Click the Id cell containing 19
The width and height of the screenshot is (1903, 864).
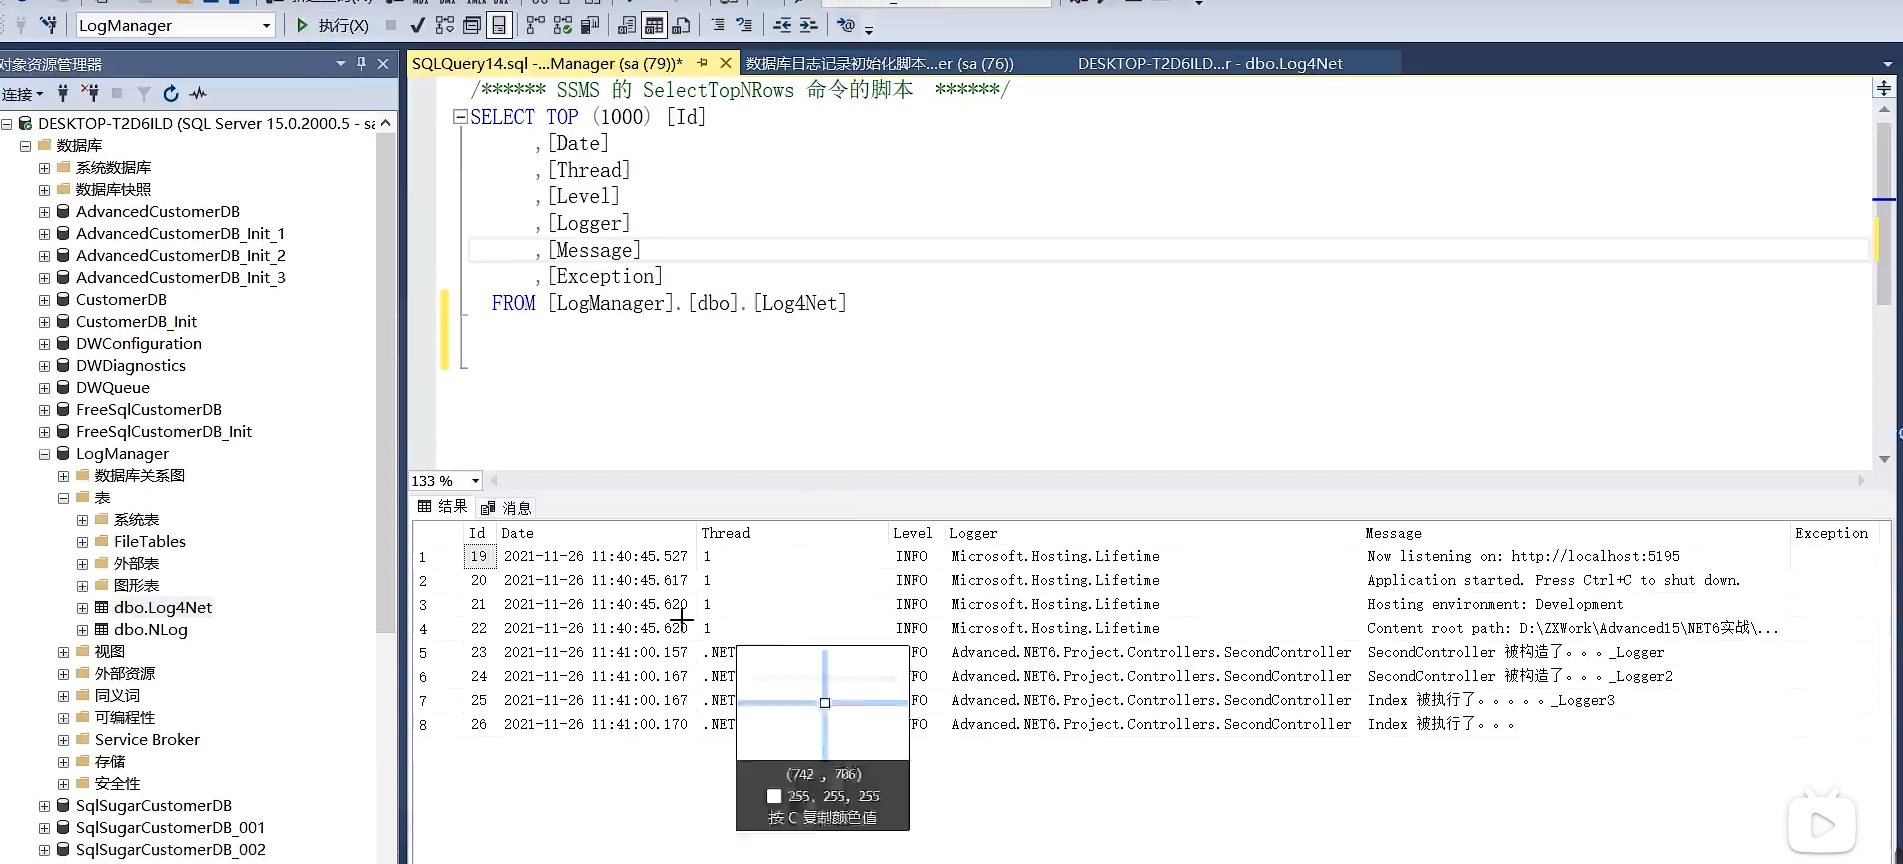479,556
